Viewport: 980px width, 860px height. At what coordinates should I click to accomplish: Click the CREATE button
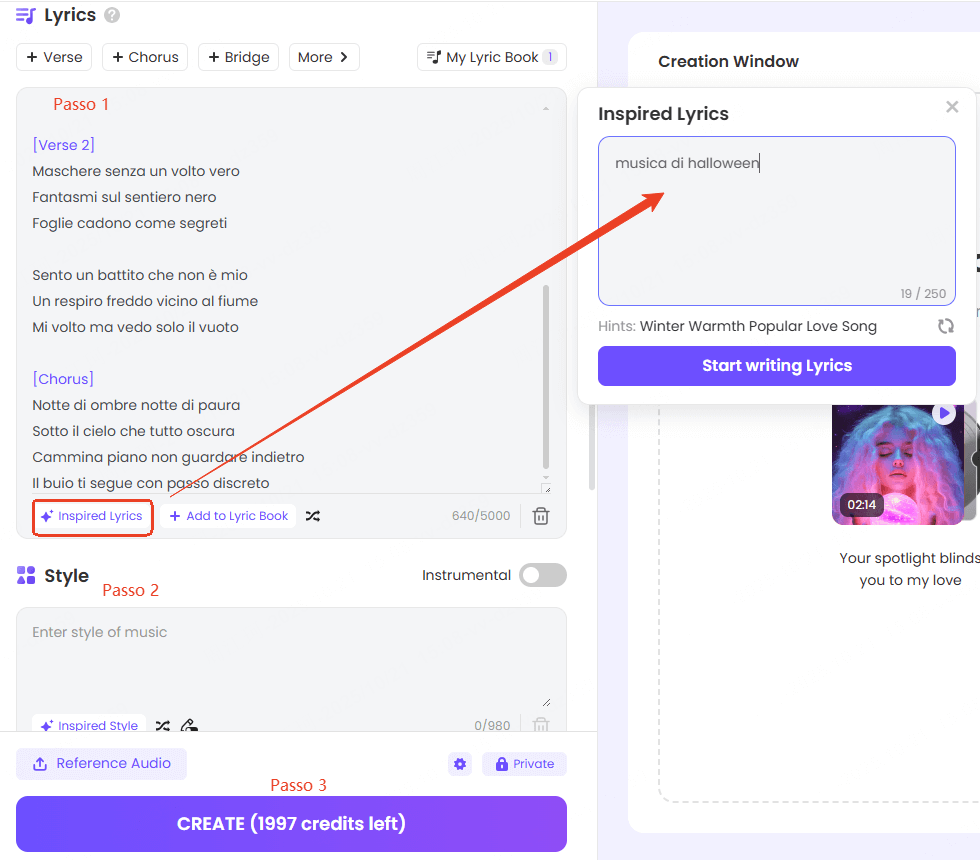[291, 824]
